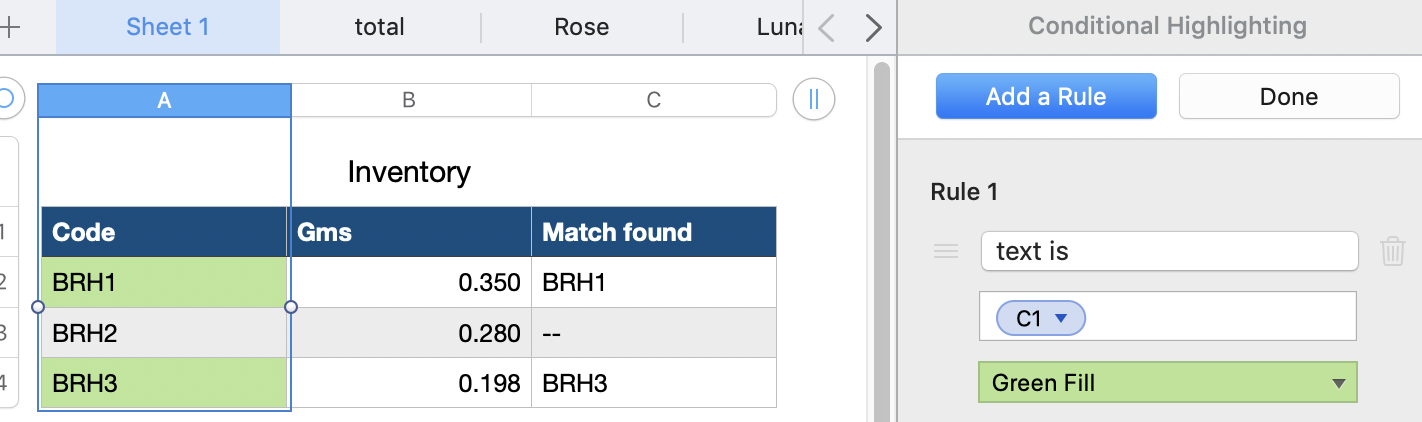Select column C header
This screenshot has height=422, width=1422.
(x=654, y=100)
